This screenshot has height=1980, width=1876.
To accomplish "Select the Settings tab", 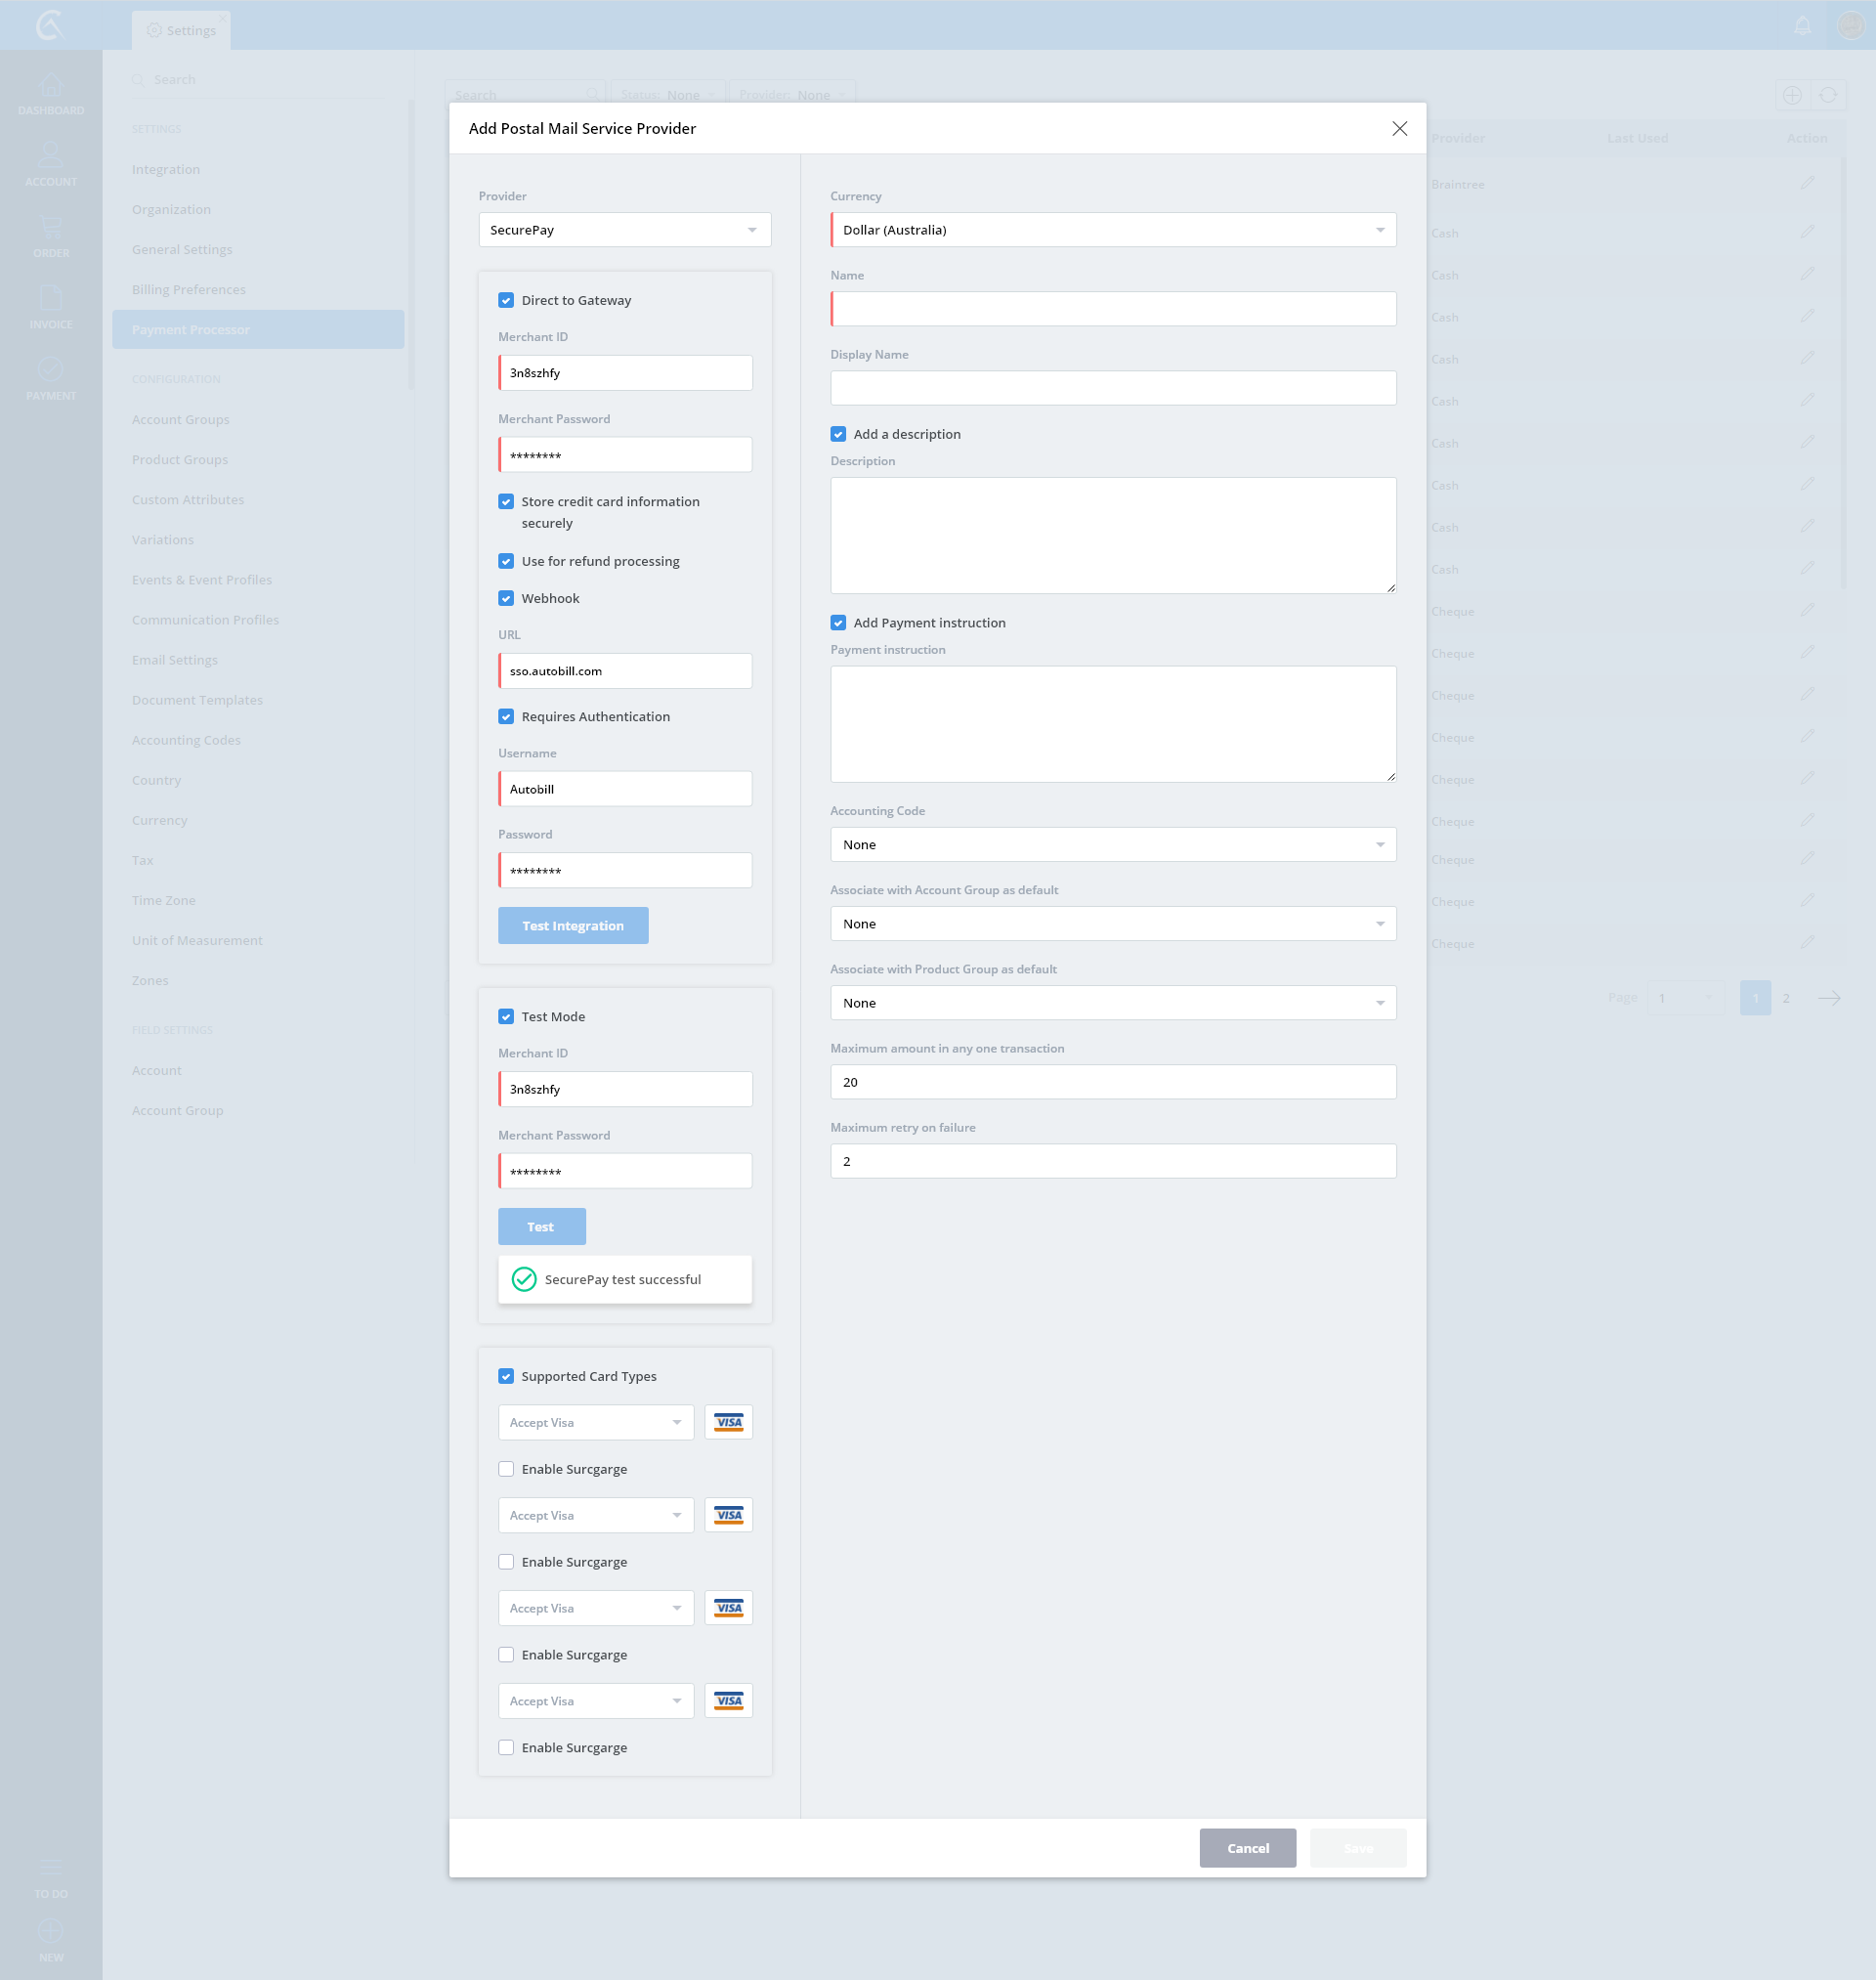I will tap(181, 30).
